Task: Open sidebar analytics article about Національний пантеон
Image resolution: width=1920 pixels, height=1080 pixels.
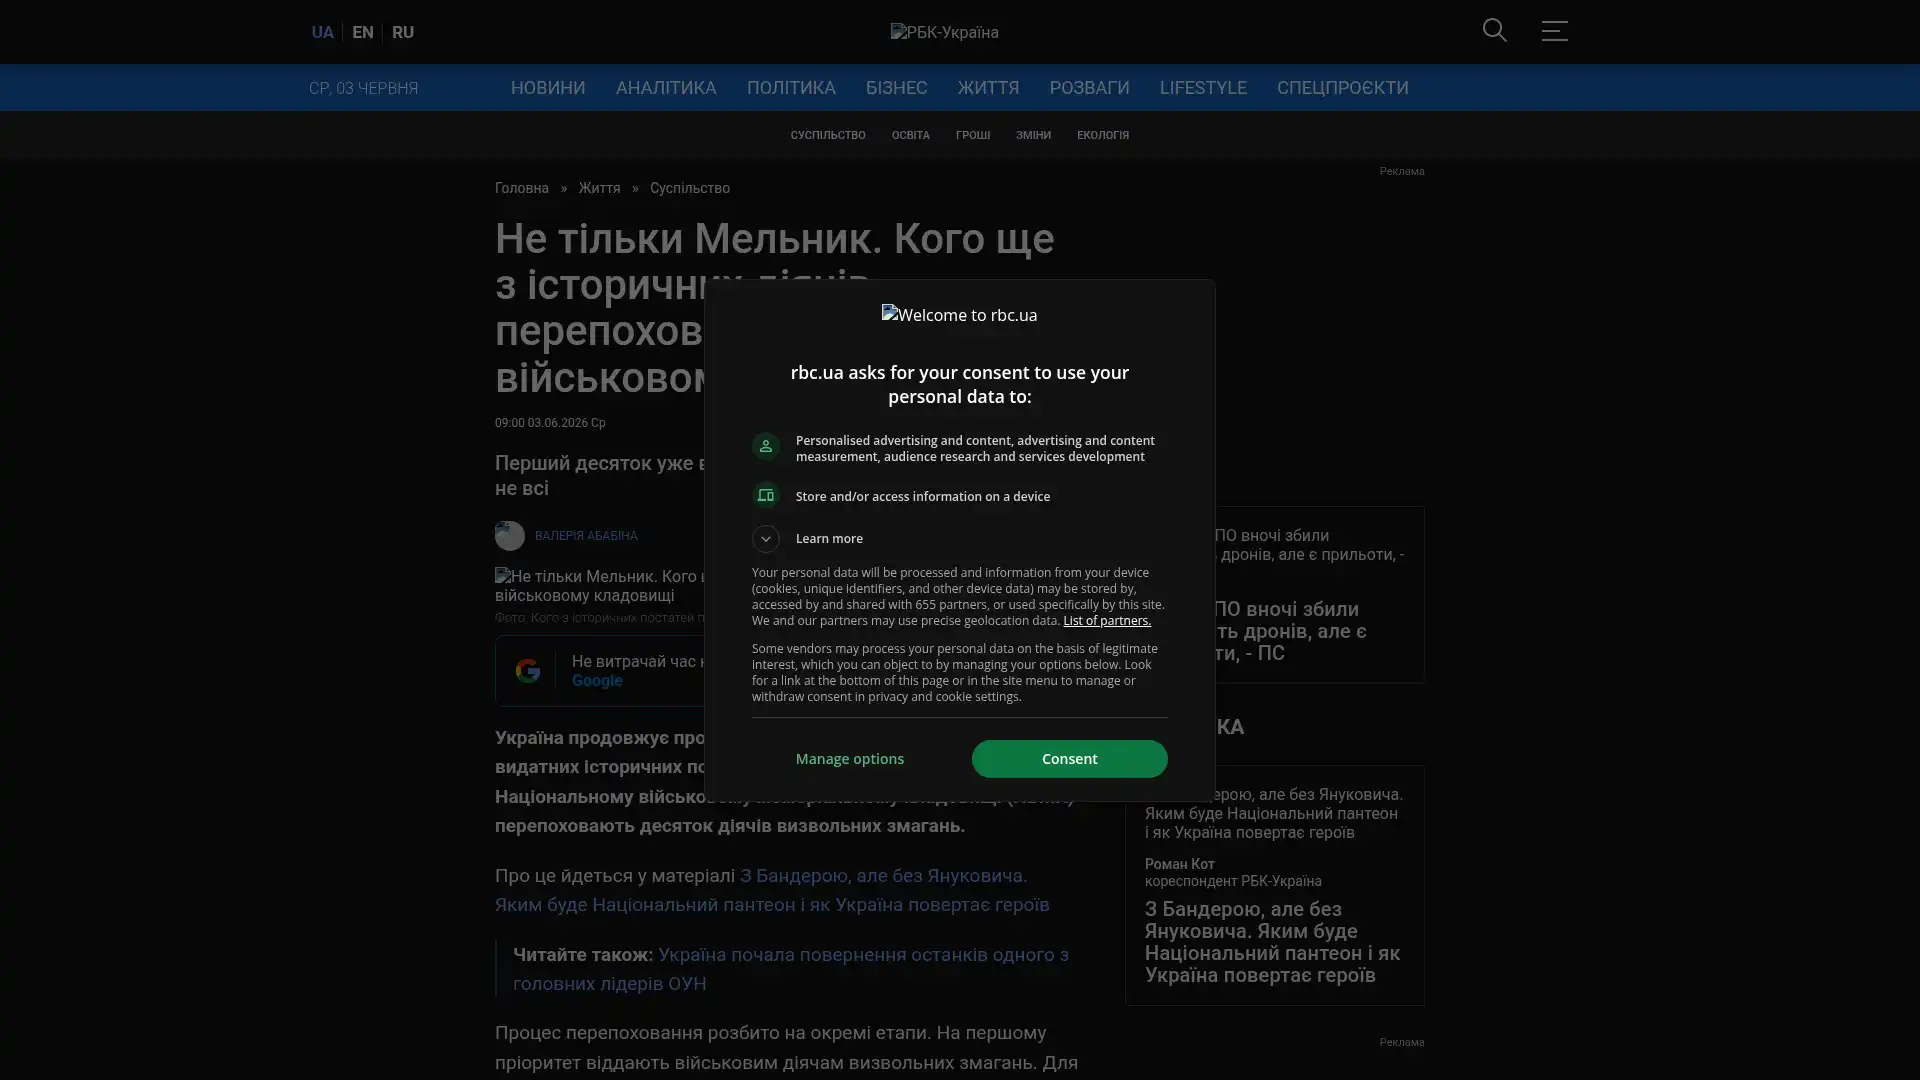Action: [x=1272, y=942]
